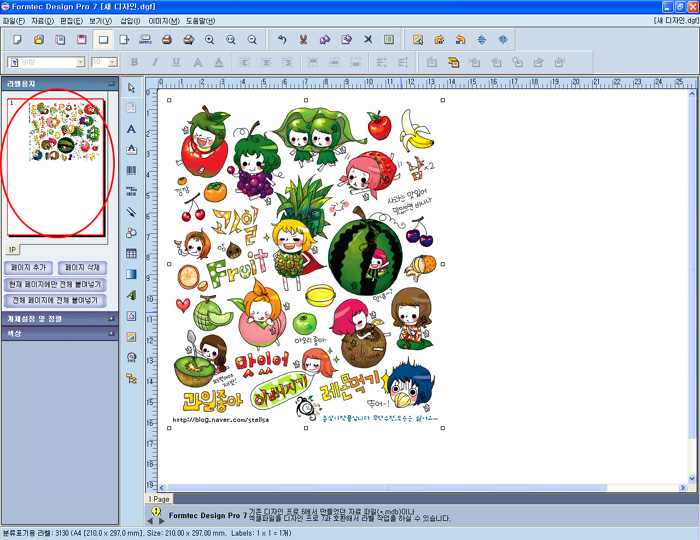Click 전체 페이지에 전체 붙여넣기 button
The width and height of the screenshot is (700, 540).
pyautogui.click(x=55, y=301)
